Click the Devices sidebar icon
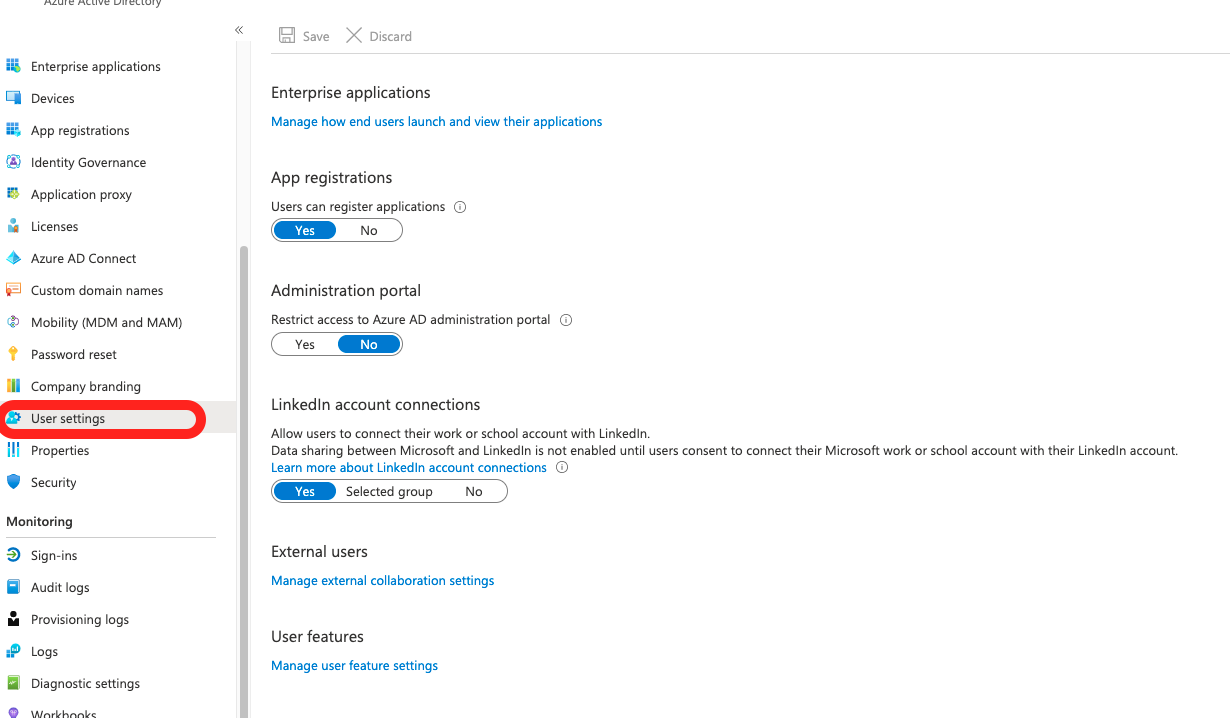Screen dimensions: 1230x718 pos(13,98)
